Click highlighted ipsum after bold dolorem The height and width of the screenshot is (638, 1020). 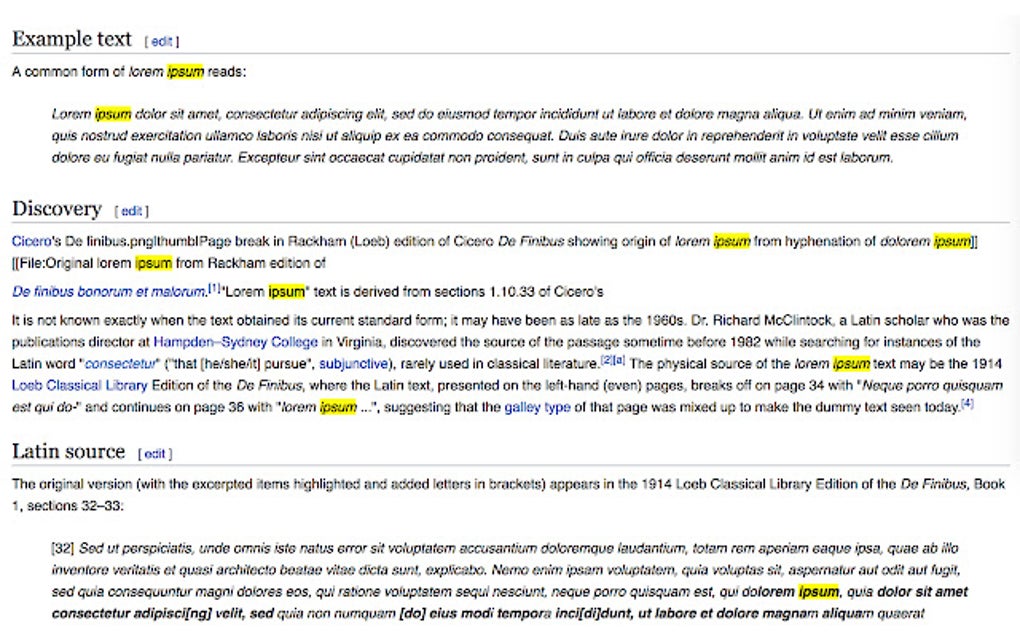[x=818, y=592]
